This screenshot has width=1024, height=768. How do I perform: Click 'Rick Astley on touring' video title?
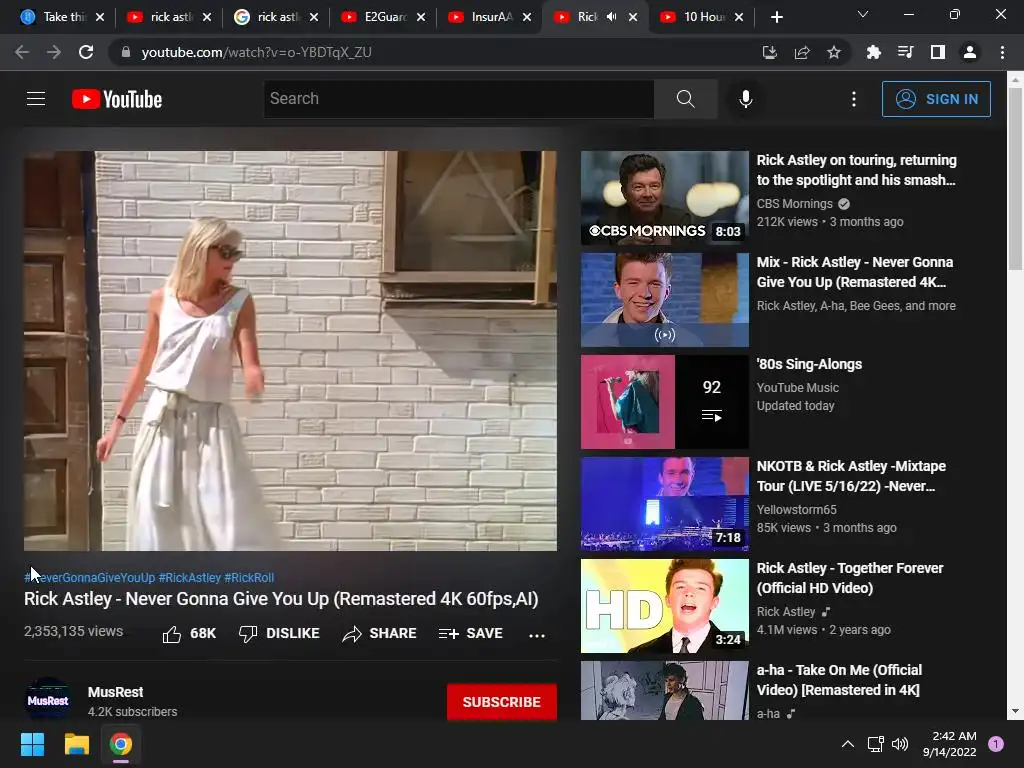856,170
